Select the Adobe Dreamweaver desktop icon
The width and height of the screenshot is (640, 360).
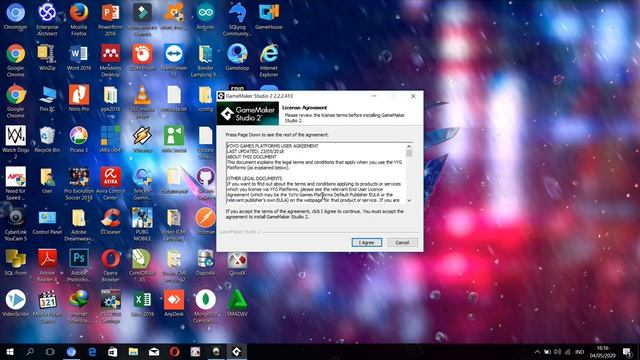[x=79, y=224]
